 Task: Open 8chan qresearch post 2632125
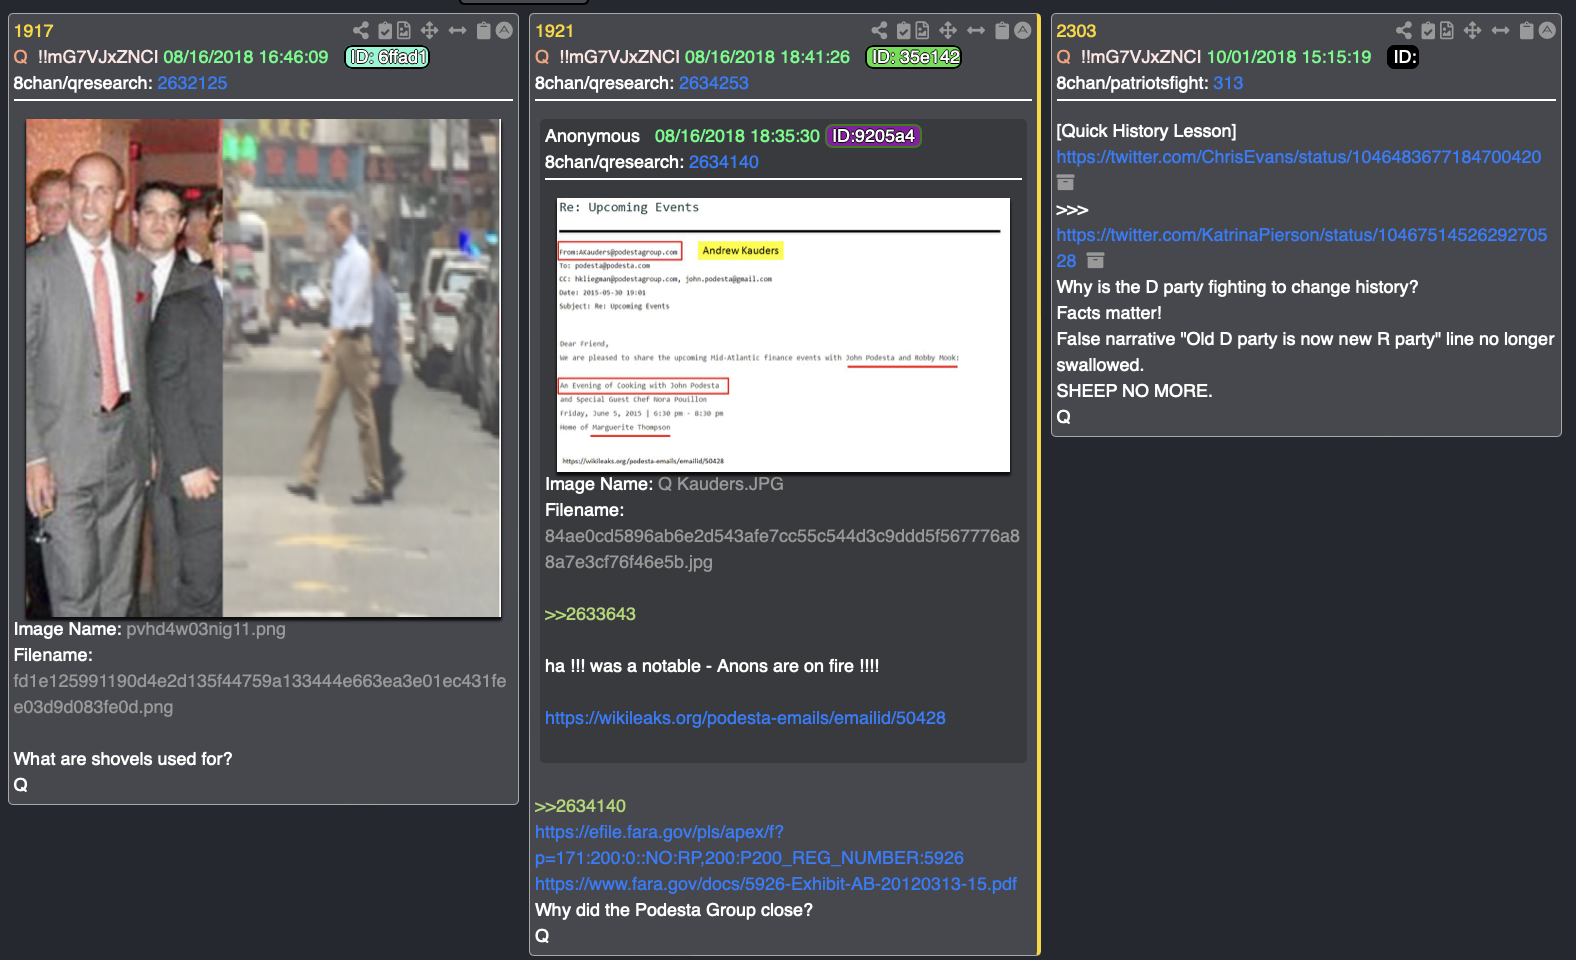(x=192, y=83)
